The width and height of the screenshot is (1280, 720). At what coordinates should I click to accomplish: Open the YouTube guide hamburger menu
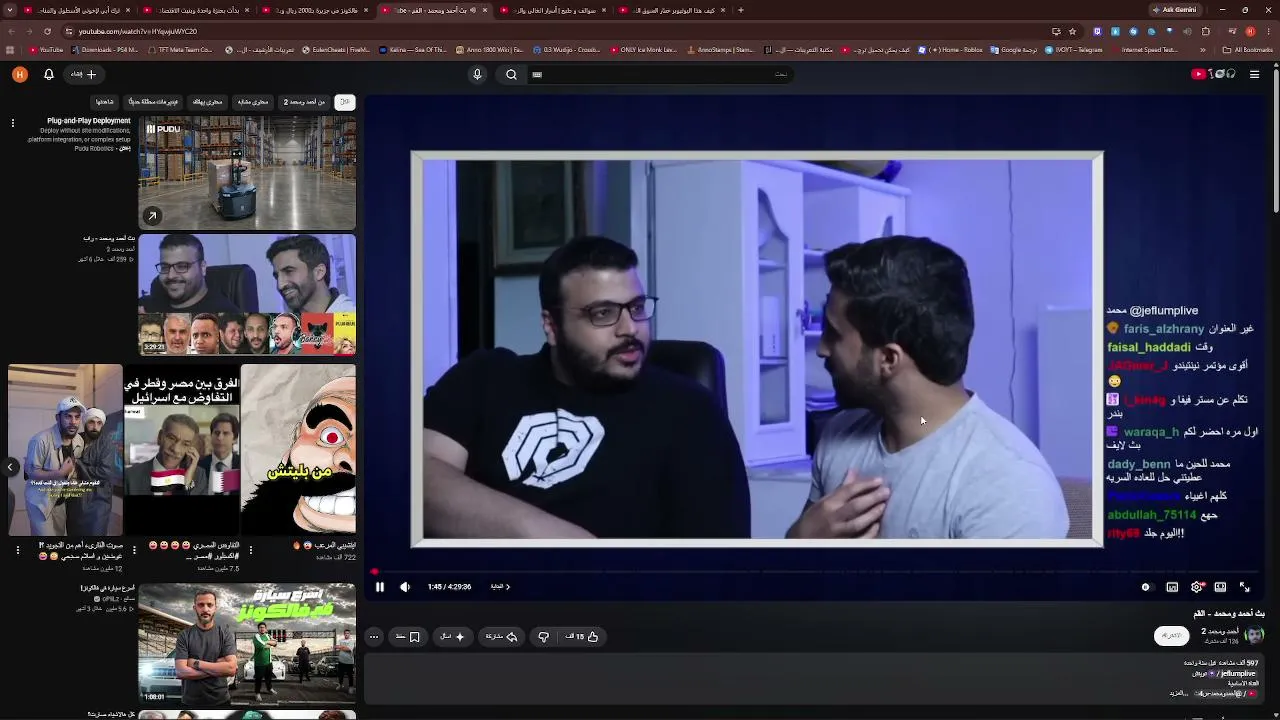[1254, 74]
